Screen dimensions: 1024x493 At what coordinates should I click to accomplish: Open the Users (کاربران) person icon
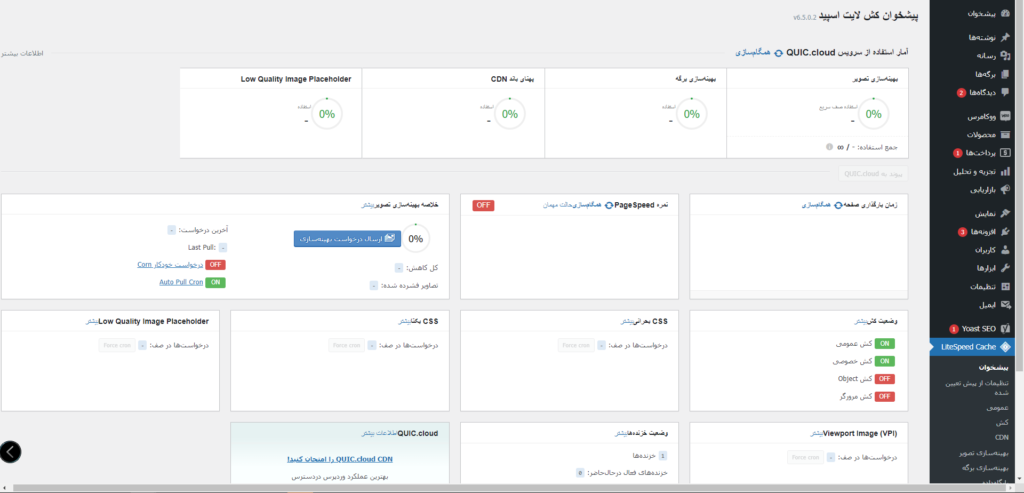(x=1005, y=249)
